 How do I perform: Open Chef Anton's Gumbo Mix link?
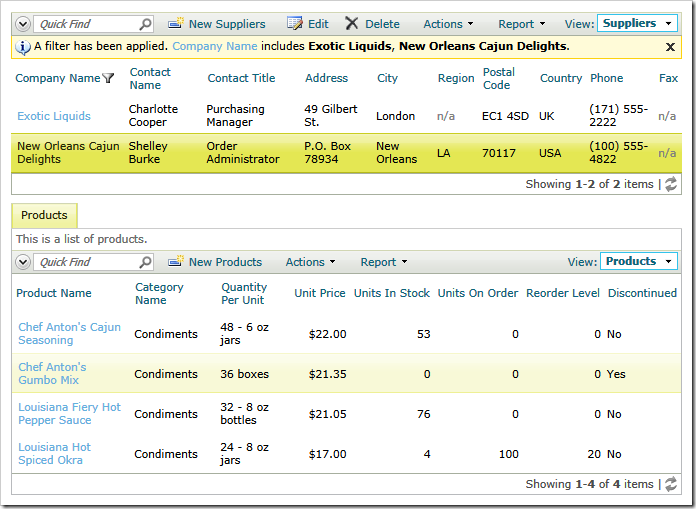[52, 373]
